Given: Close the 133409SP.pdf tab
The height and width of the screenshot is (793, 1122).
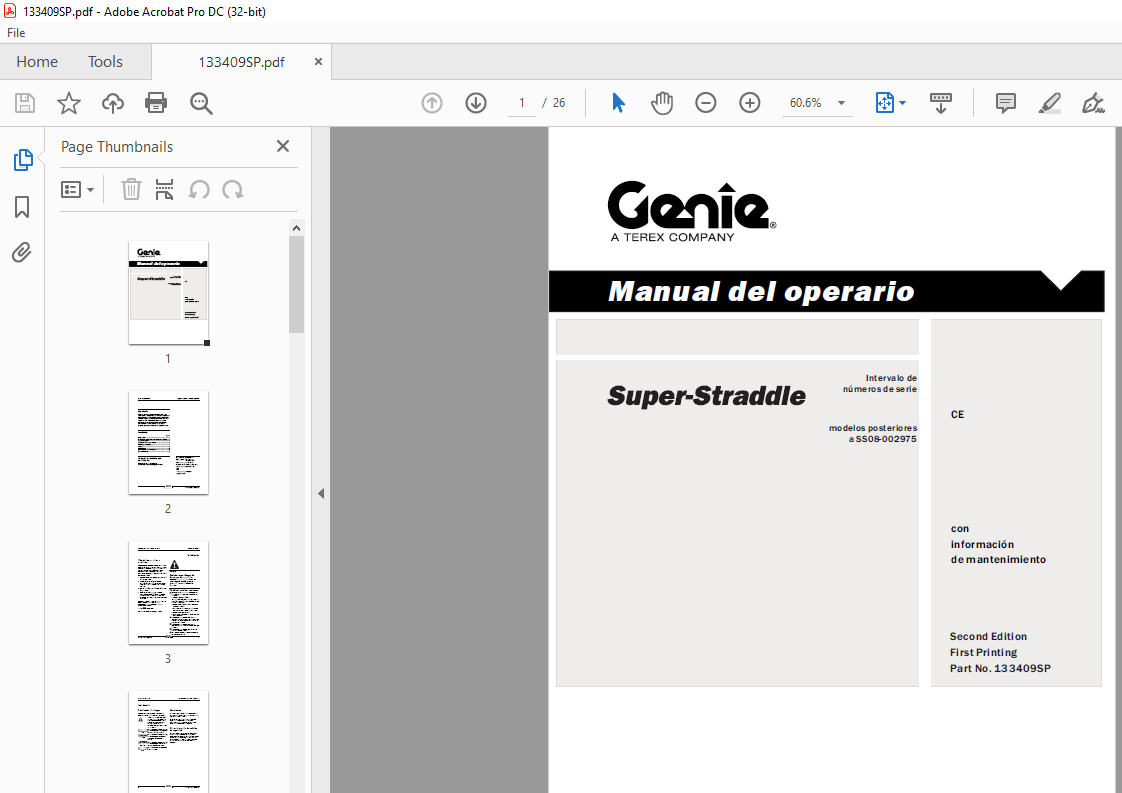Looking at the screenshot, I should [318, 62].
